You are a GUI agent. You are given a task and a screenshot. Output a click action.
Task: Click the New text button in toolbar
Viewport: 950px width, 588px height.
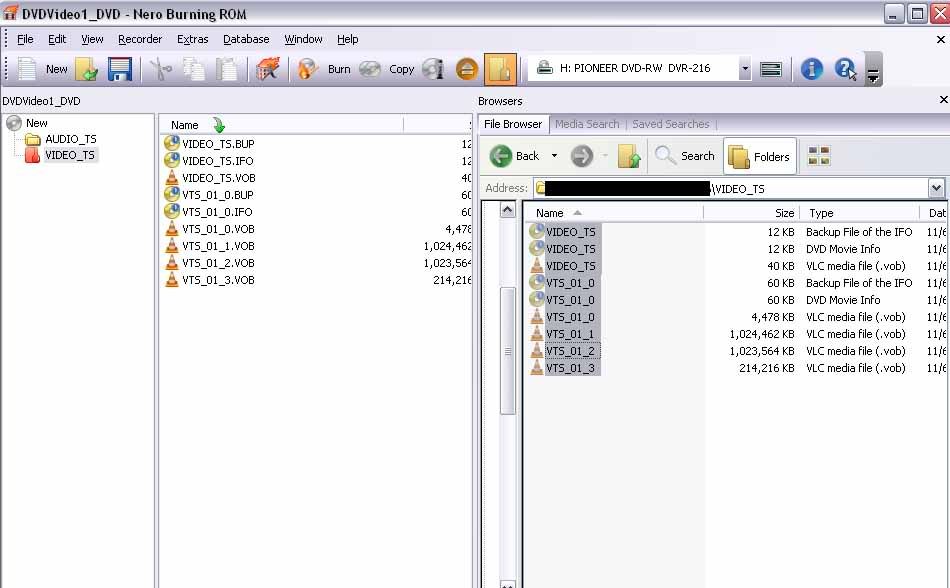(56, 69)
